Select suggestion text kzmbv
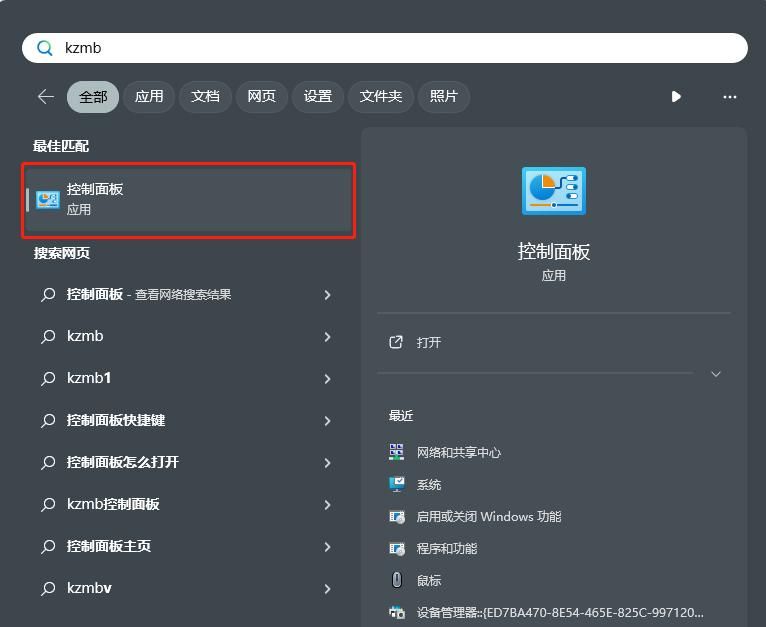This screenshot has height=627, width=766. click(x=89, y=588)
